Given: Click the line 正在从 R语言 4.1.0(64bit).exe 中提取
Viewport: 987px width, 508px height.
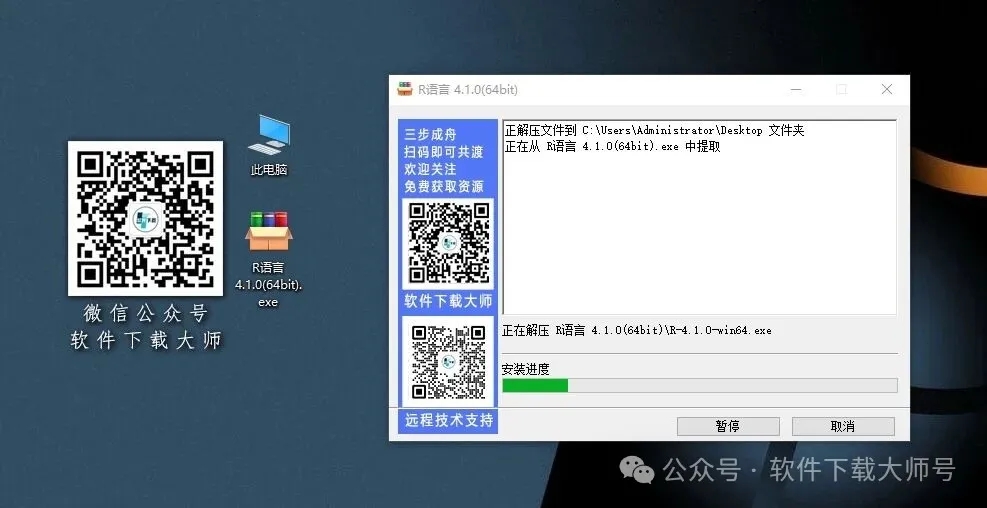Looking at the screenshot, I should 612,147.
